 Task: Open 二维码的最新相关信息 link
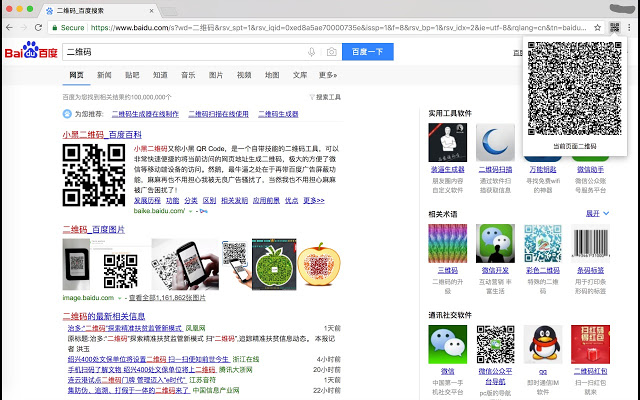click(104, 316)
